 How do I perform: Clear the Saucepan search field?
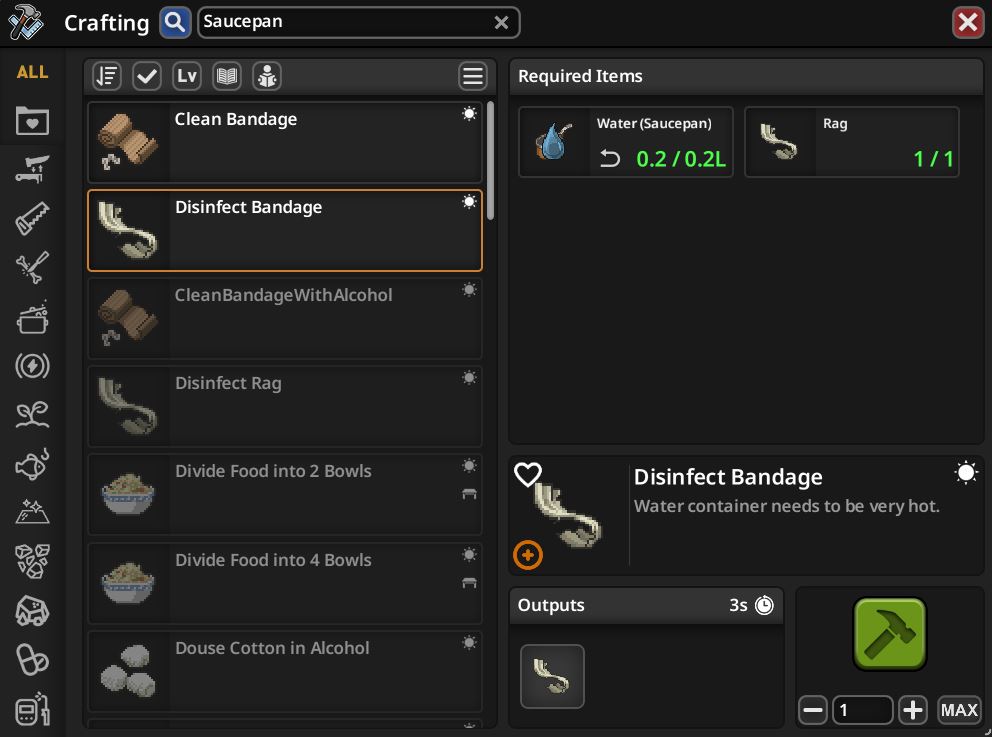tap(501, 23)
